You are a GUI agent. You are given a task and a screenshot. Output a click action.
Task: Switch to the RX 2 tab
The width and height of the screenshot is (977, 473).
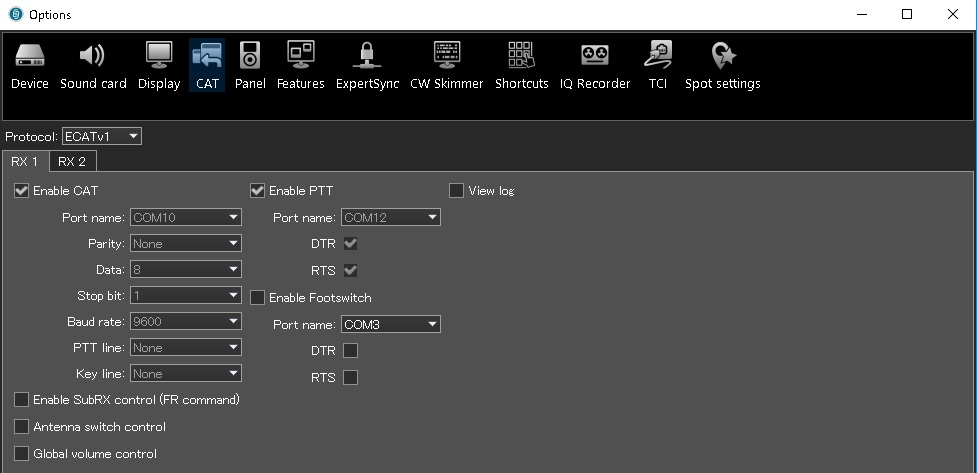(72, 161)
